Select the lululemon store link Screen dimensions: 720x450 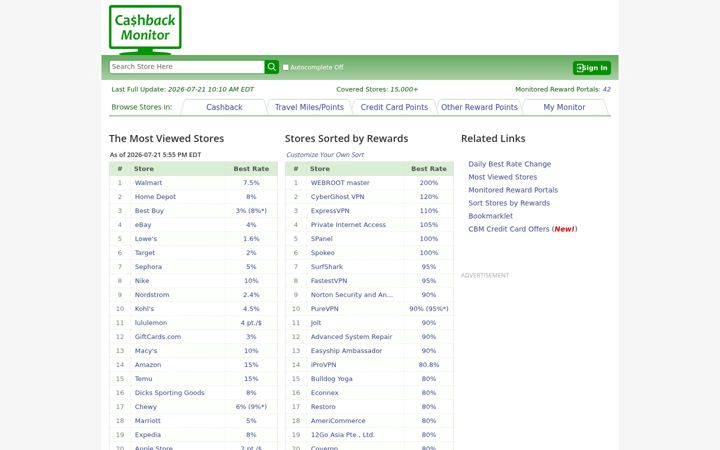click(151, 323)
